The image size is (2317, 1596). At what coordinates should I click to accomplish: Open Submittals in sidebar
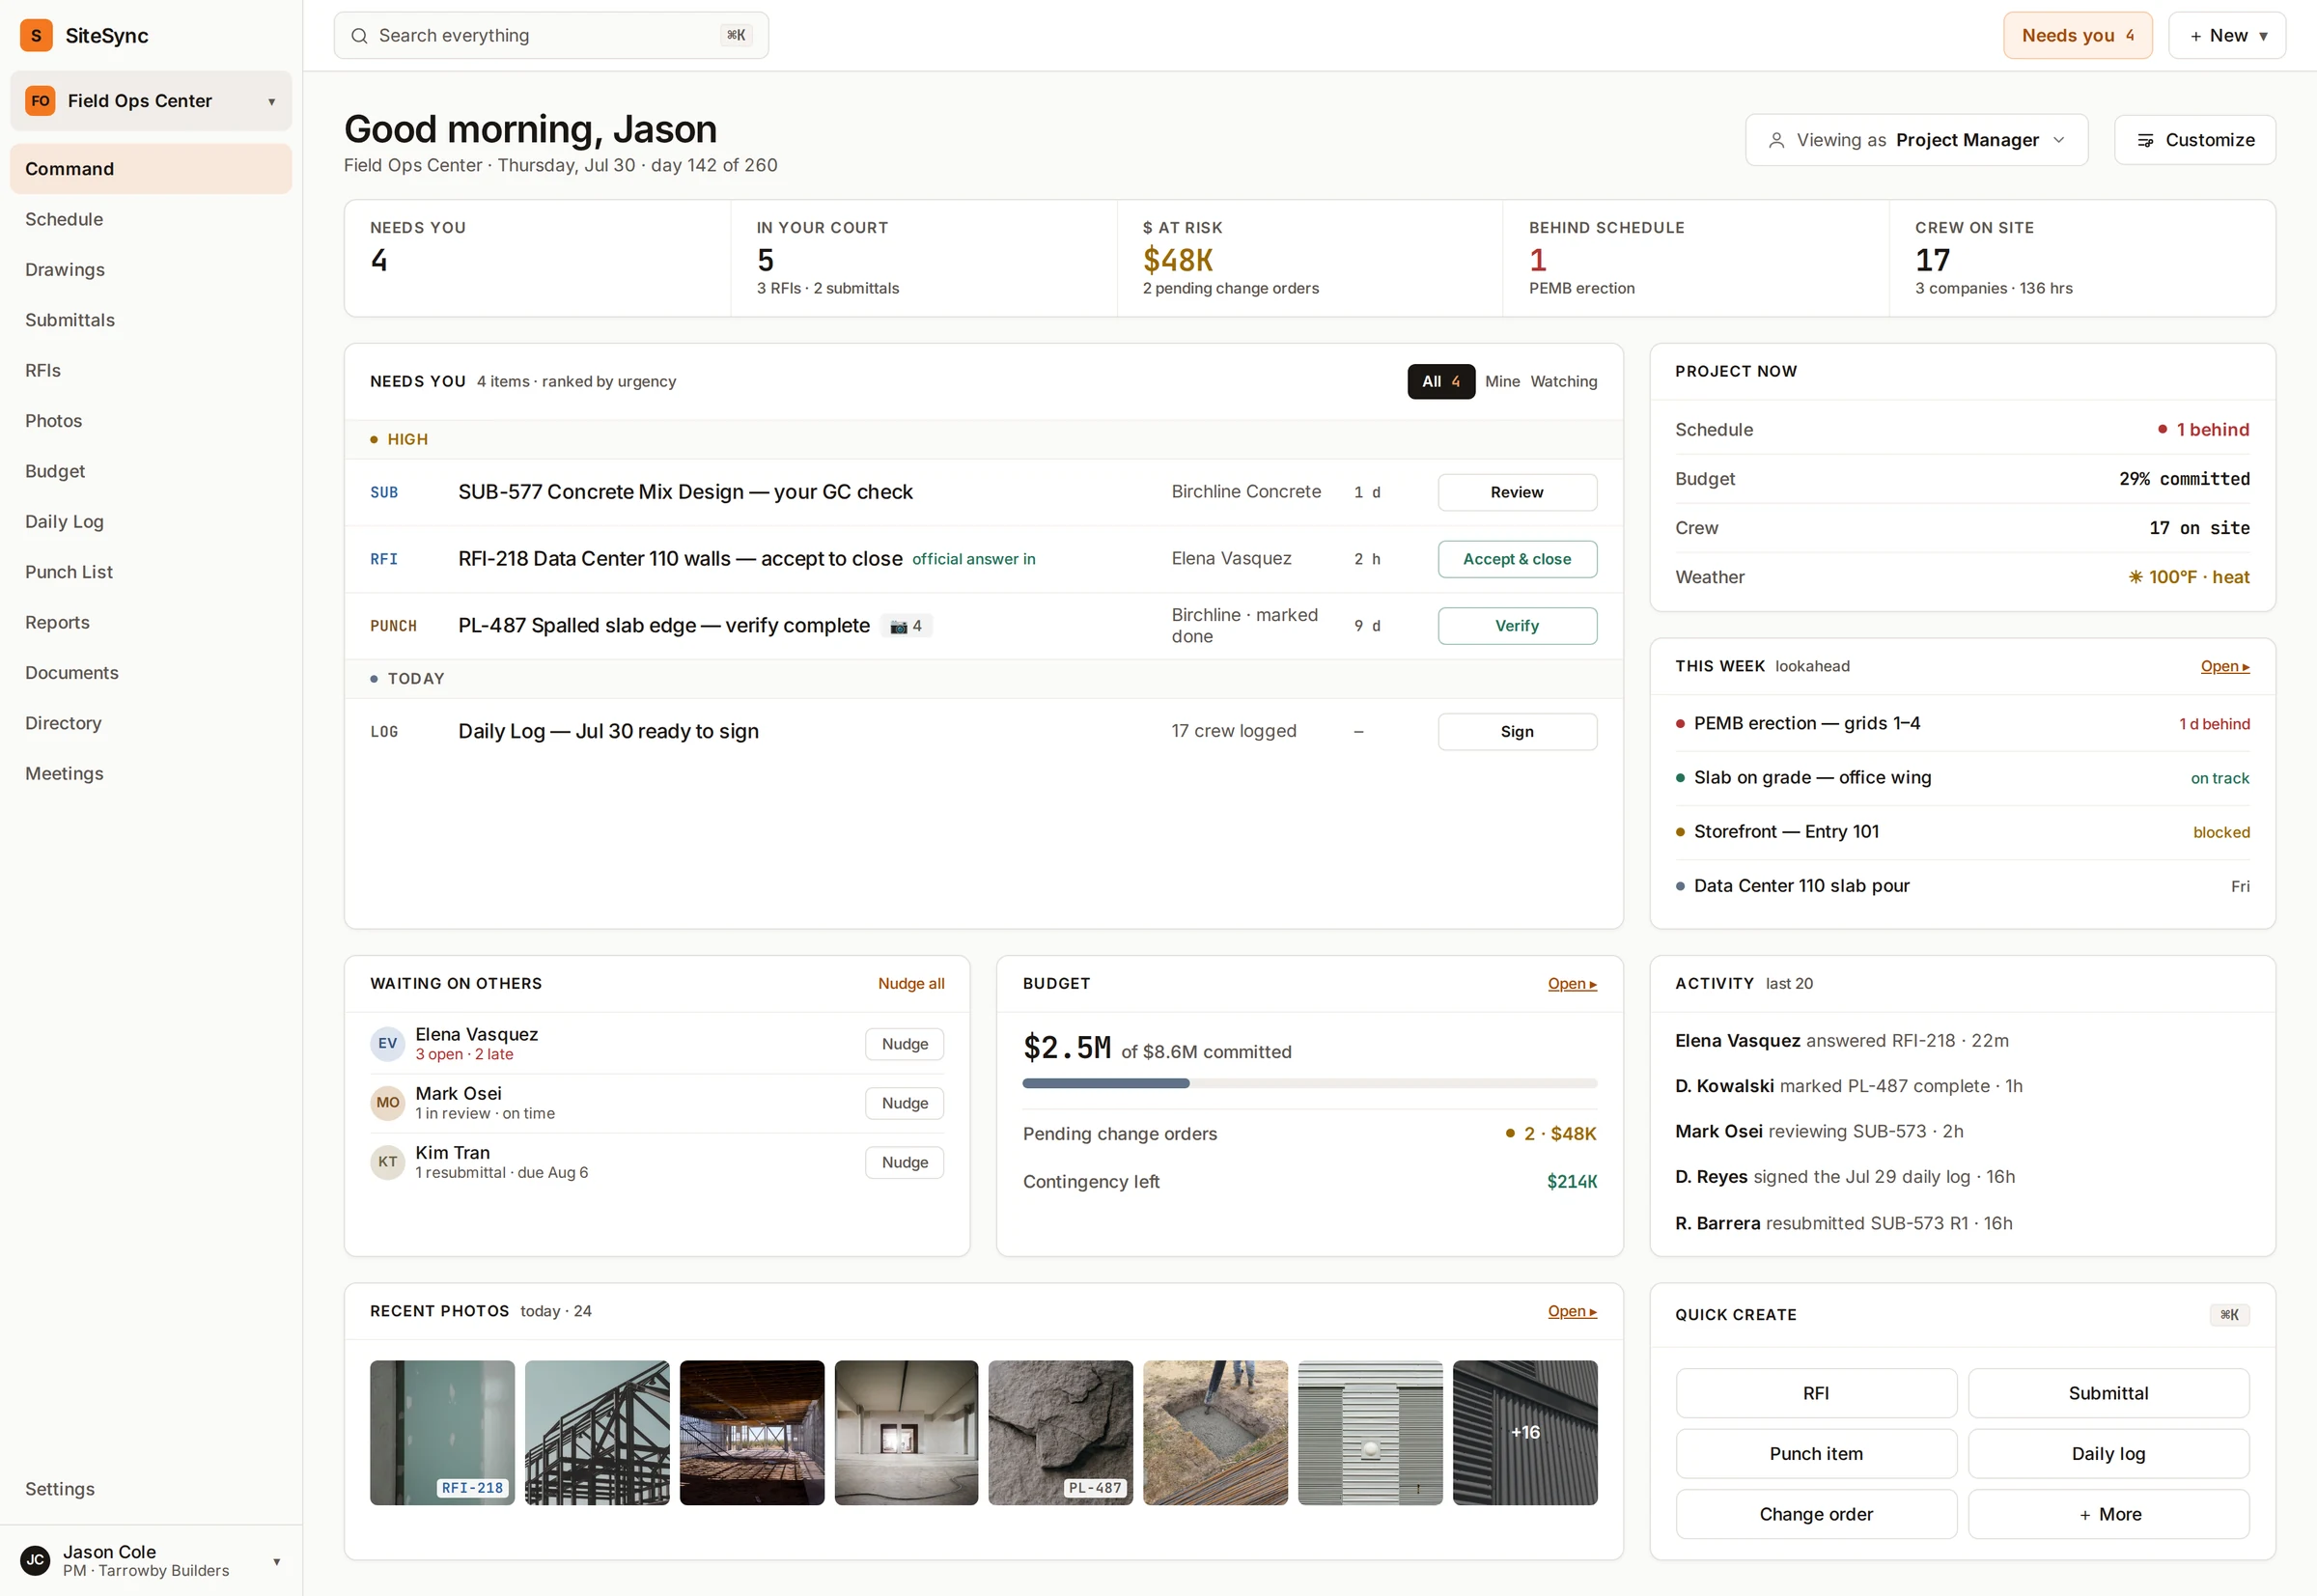coord(151,320)
